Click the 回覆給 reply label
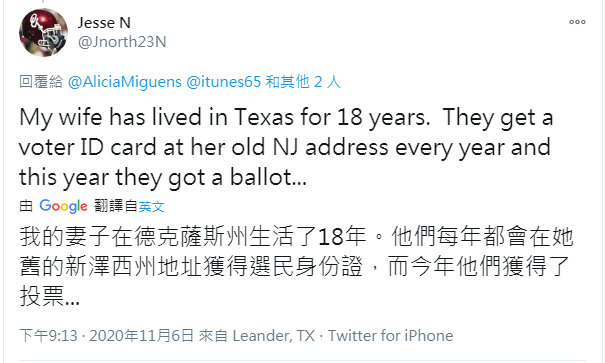The width and height of the screenshot is (605, 363). click(41, 82)
